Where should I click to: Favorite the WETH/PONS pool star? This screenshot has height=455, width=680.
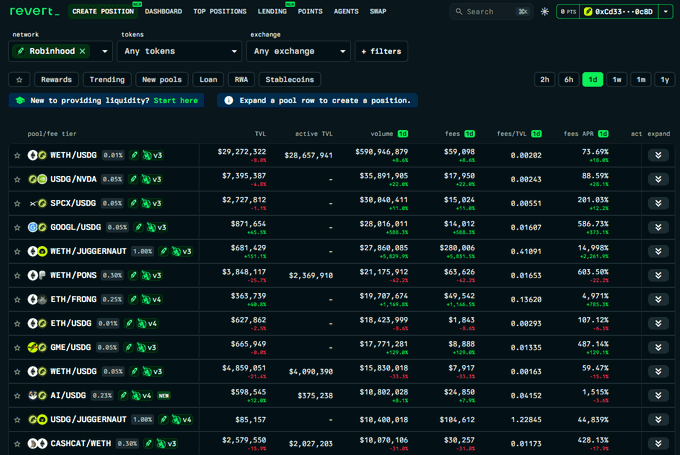tap(17, 275)
